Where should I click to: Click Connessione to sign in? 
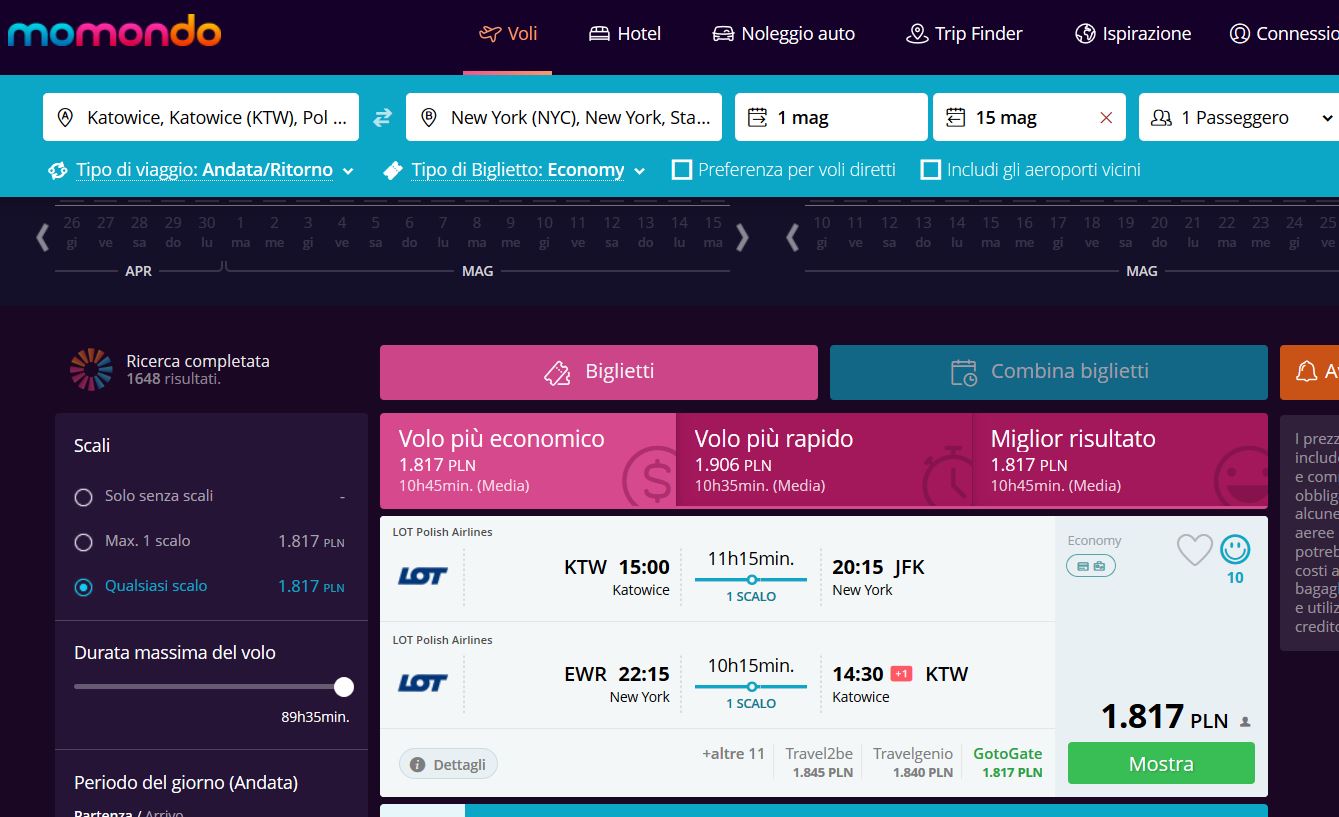click(x=1284, y=33)
